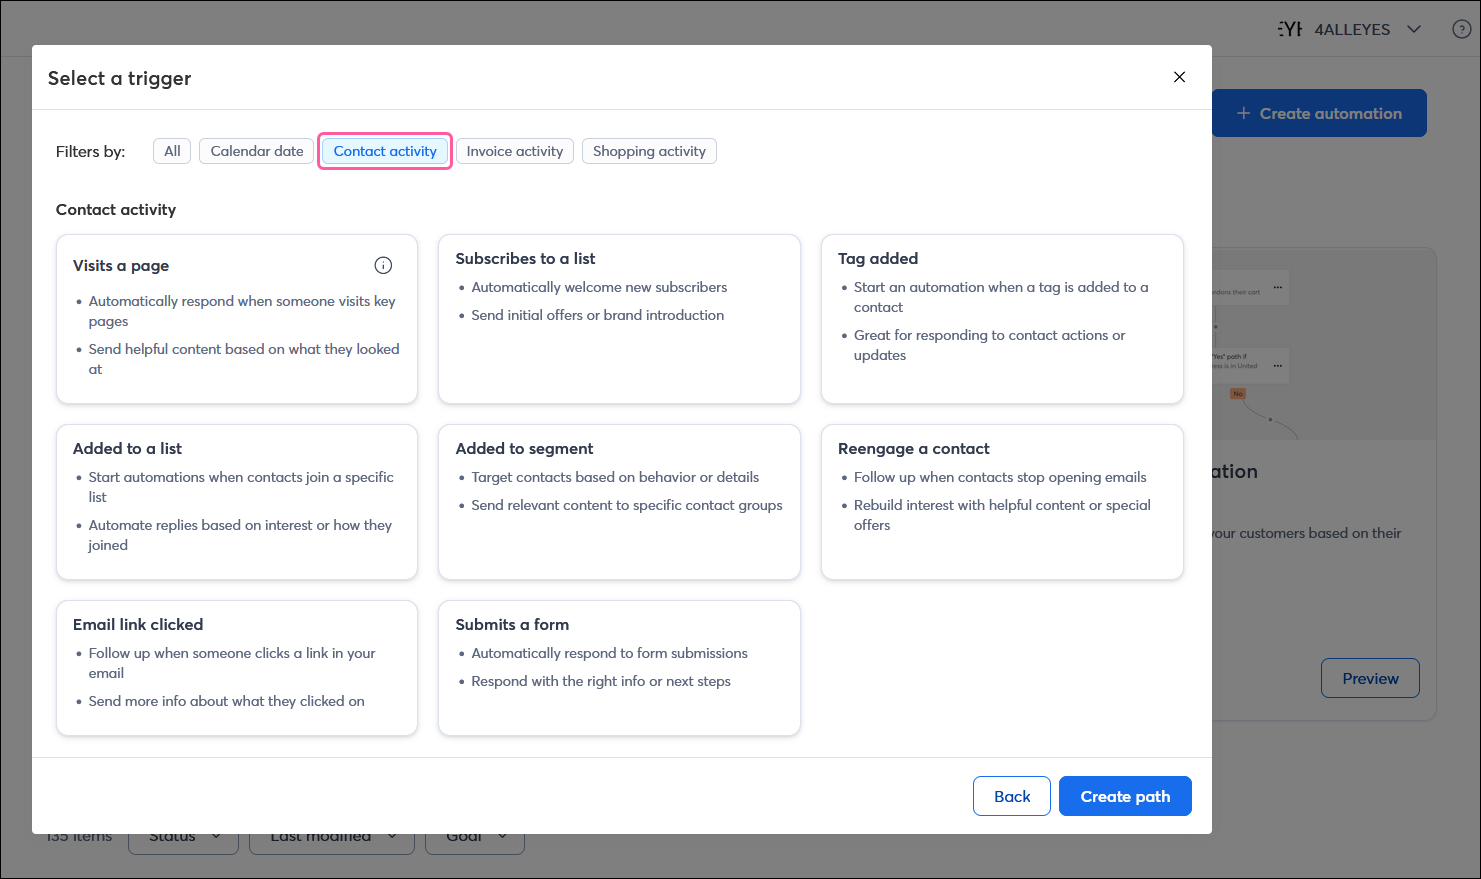Filter triggers by Calendar date
Viewport: 1481px width, 879px height.
coord(255,150)
